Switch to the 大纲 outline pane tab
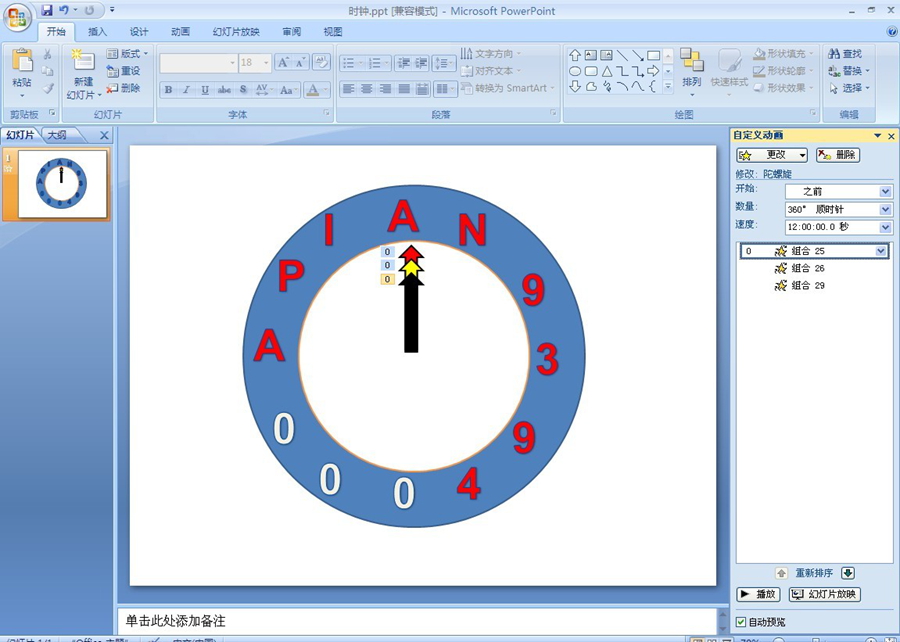900x642 pixels. tap(57, 135)
